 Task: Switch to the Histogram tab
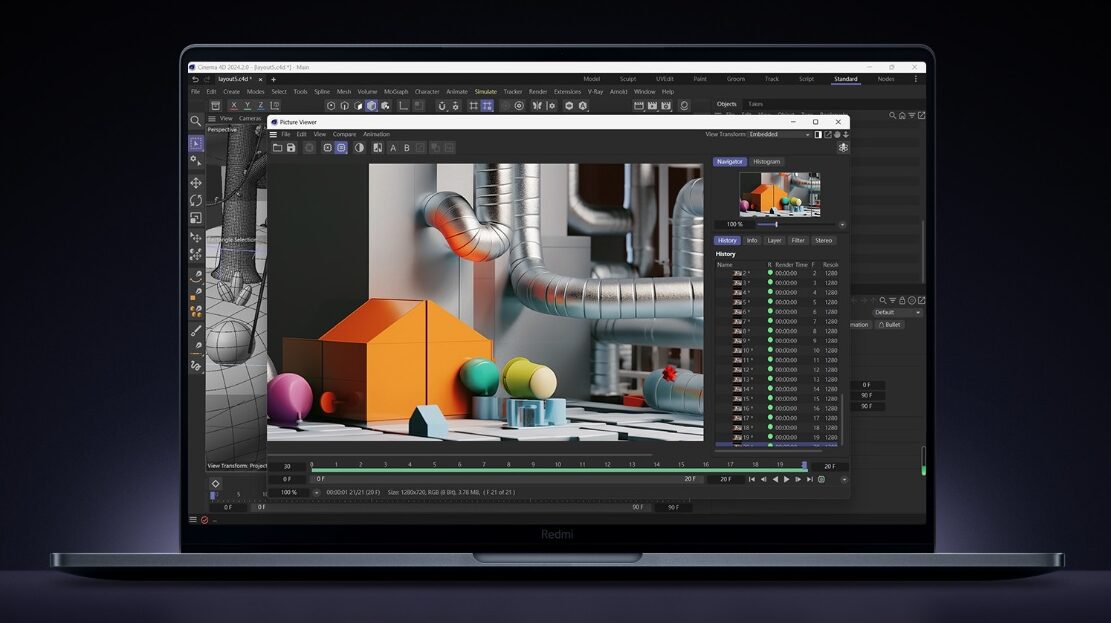[x=767, y=162]
